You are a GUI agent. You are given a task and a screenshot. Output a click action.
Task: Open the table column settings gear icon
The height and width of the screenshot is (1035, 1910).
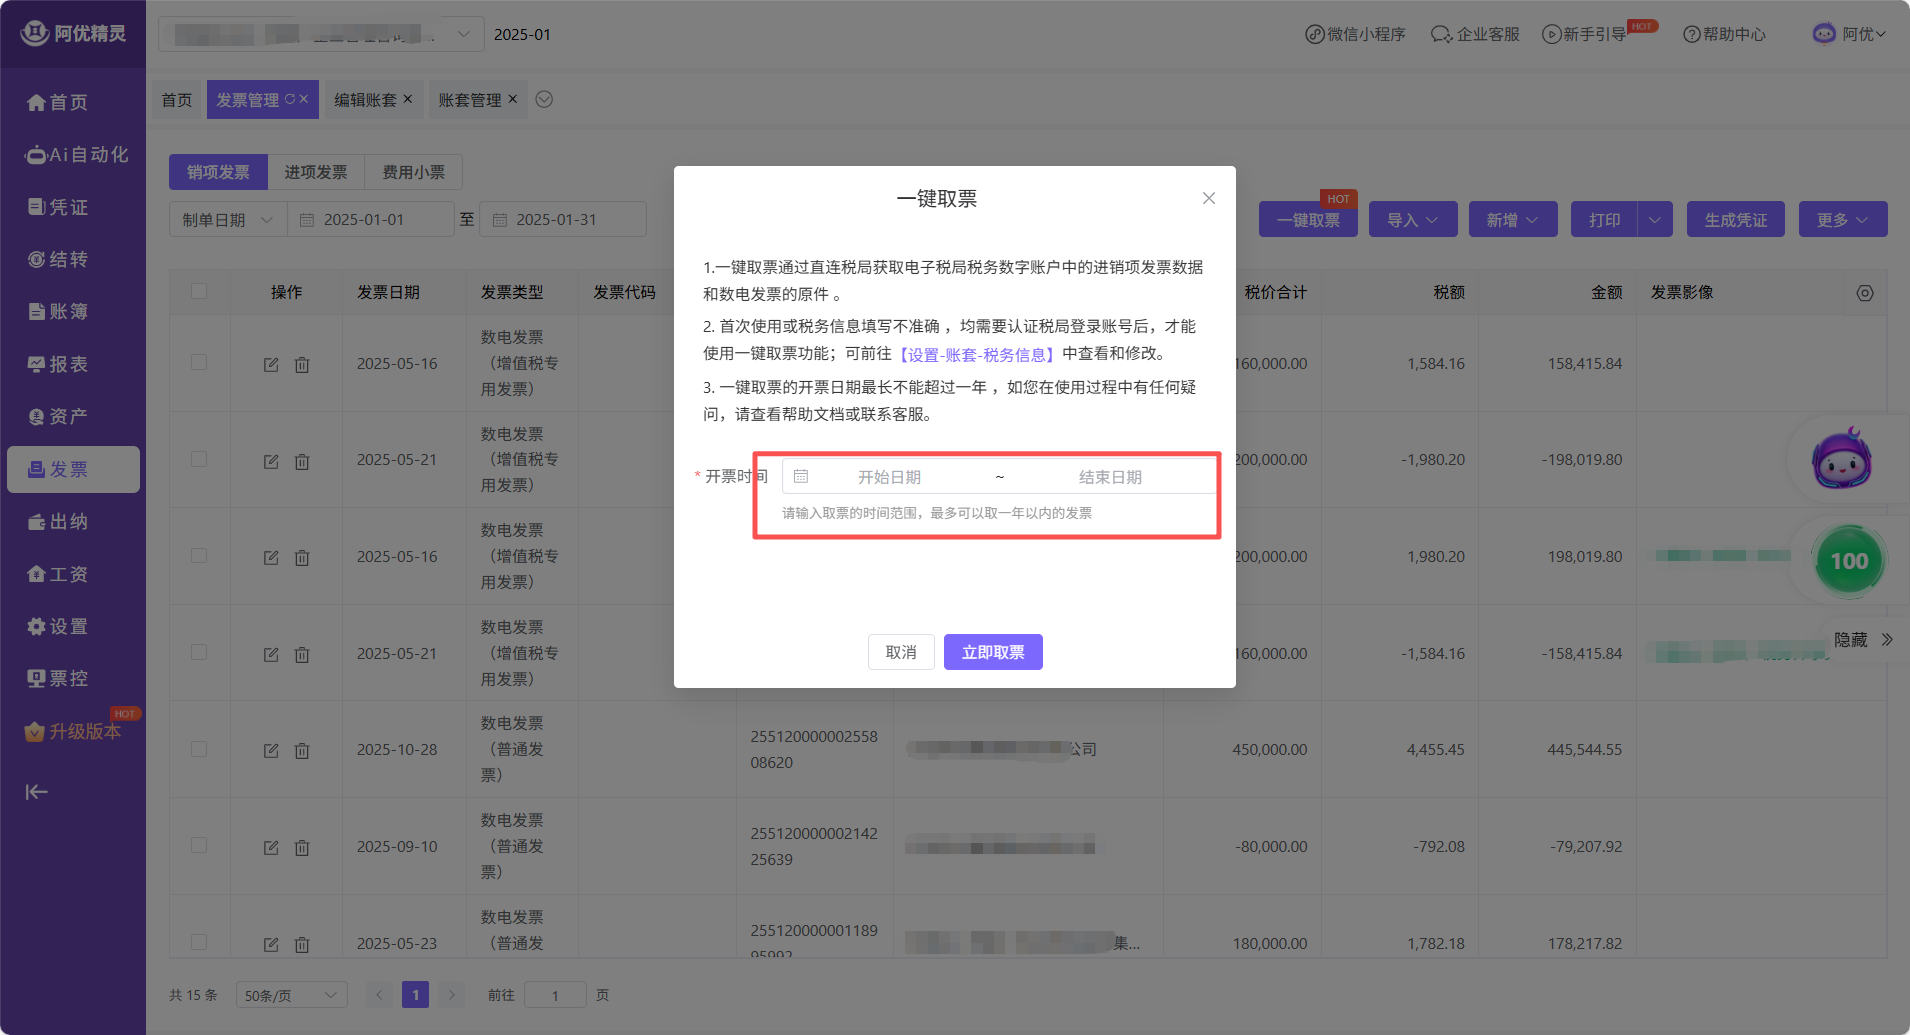coord(1864,293)
